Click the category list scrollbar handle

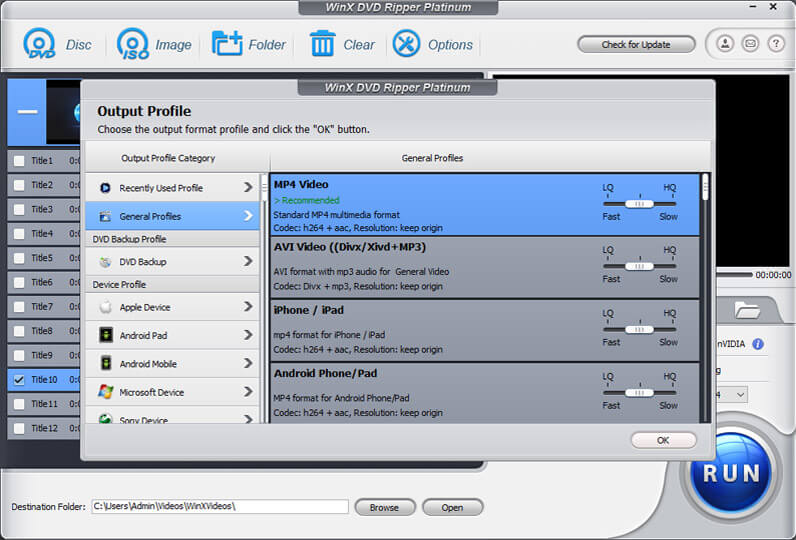coord(264,187)
